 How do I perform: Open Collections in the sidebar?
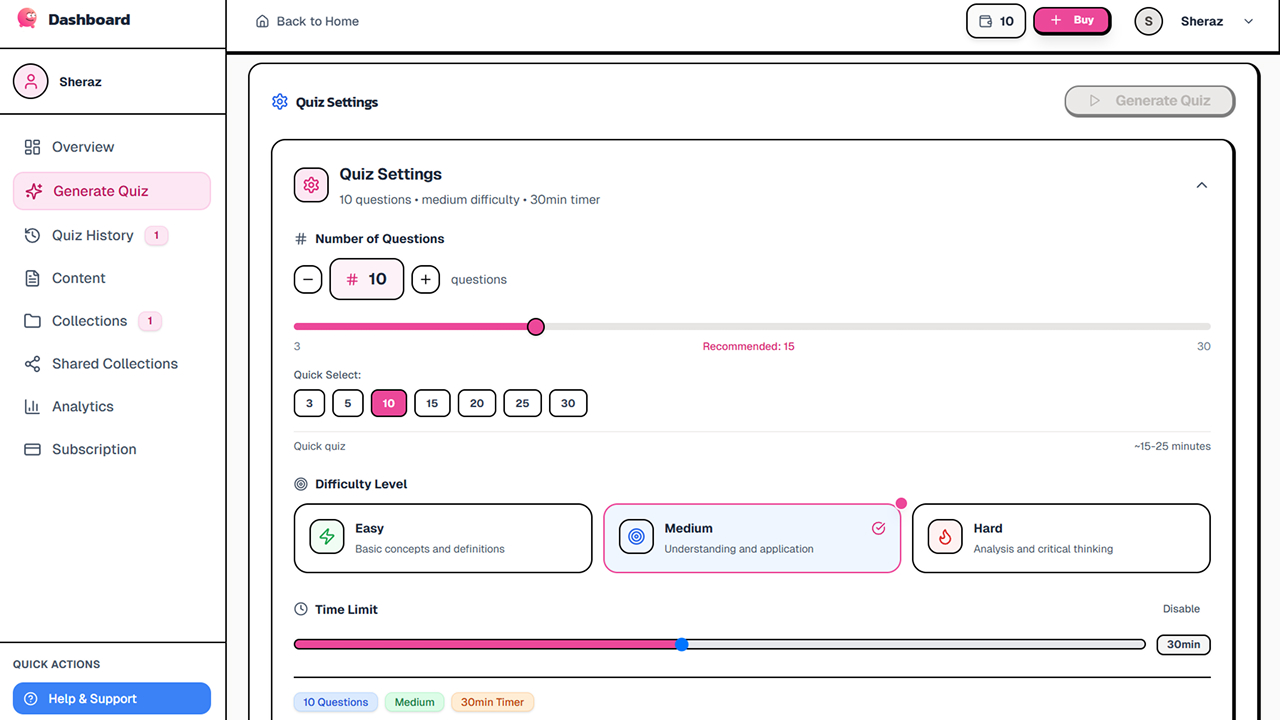pyautogui.click(x=89, y=321)
